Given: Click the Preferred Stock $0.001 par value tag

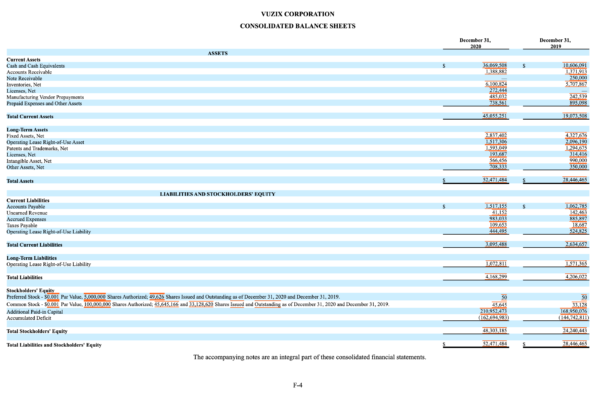Looking at the screenshot, I should pos(52,297).
